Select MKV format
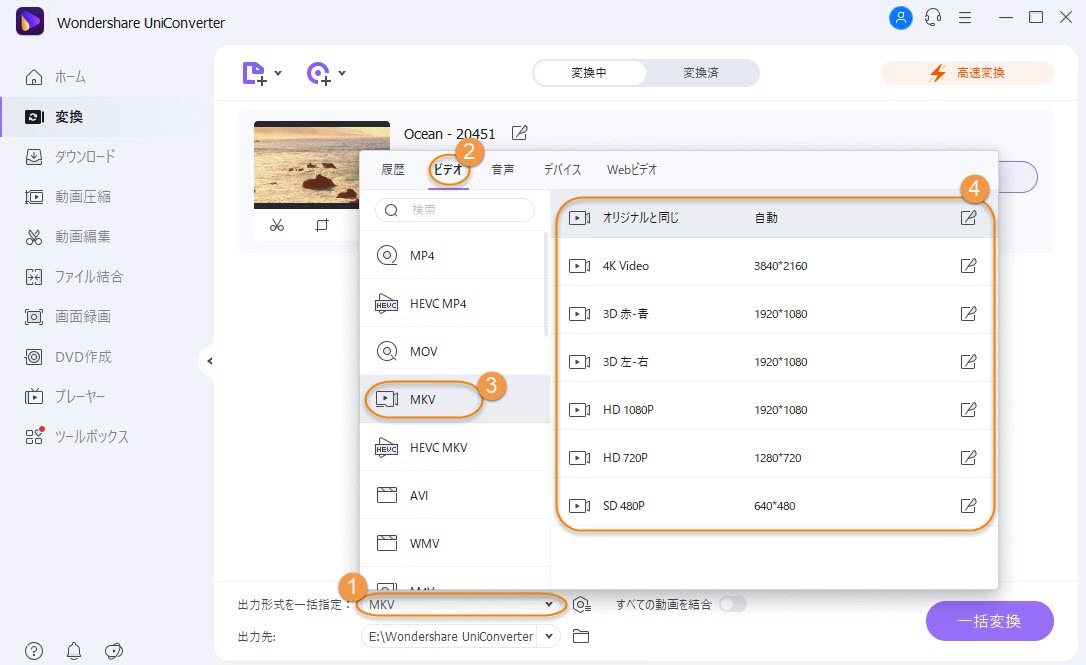 454,399
